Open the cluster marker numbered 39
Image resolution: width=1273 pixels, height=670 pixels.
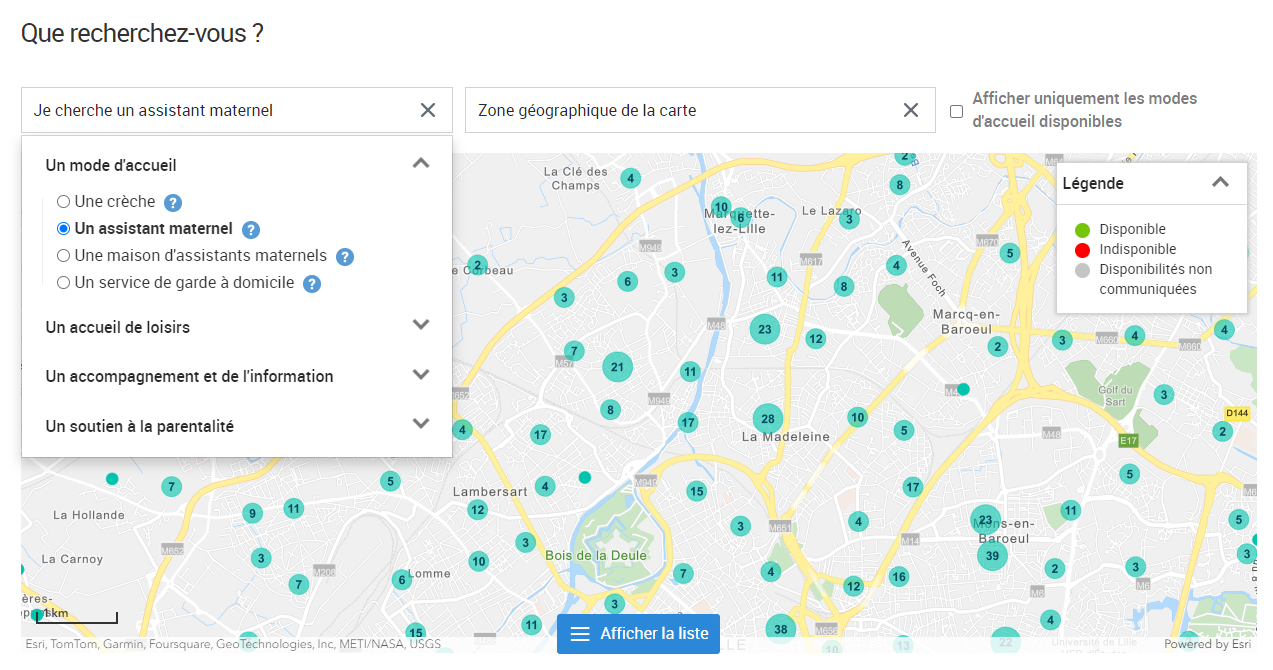point(992,555)
